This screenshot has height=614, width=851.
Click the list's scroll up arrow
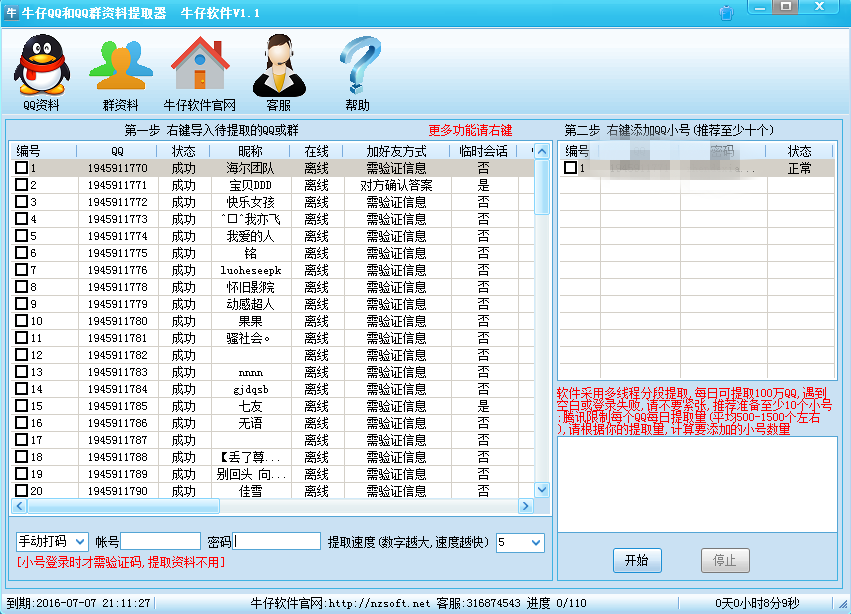pos(542,151)
